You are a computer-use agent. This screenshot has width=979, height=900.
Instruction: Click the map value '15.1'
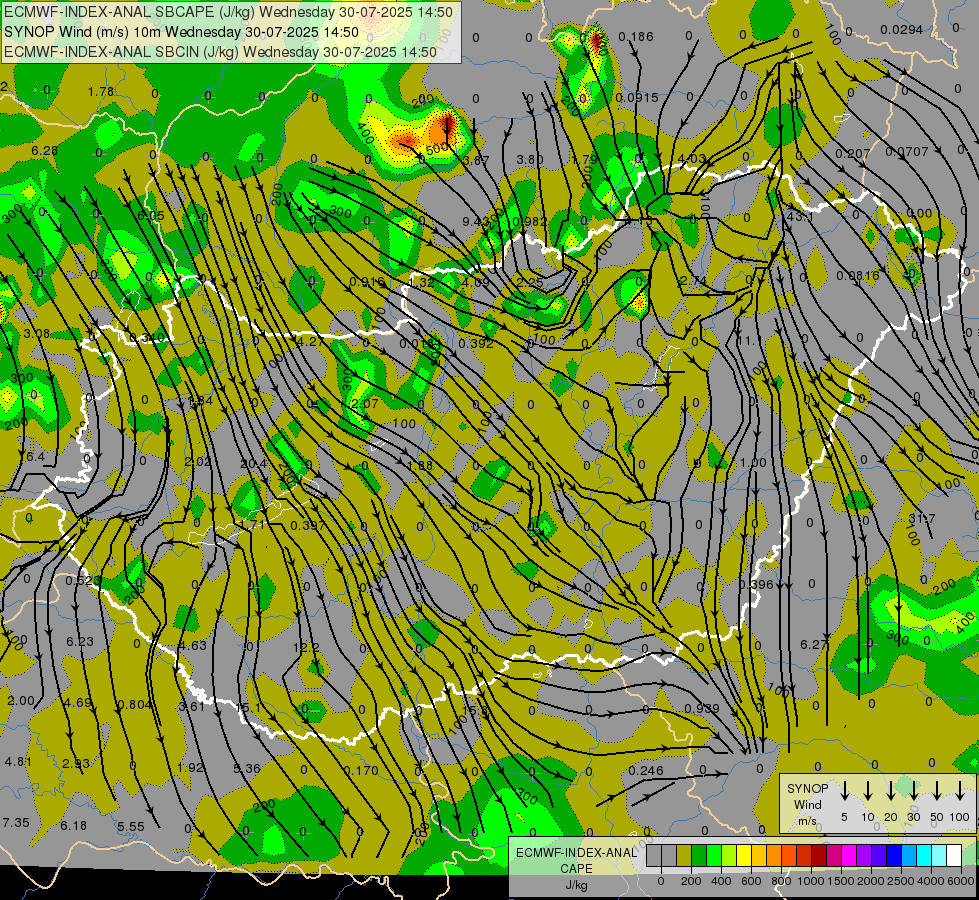[x=248, y=707]
